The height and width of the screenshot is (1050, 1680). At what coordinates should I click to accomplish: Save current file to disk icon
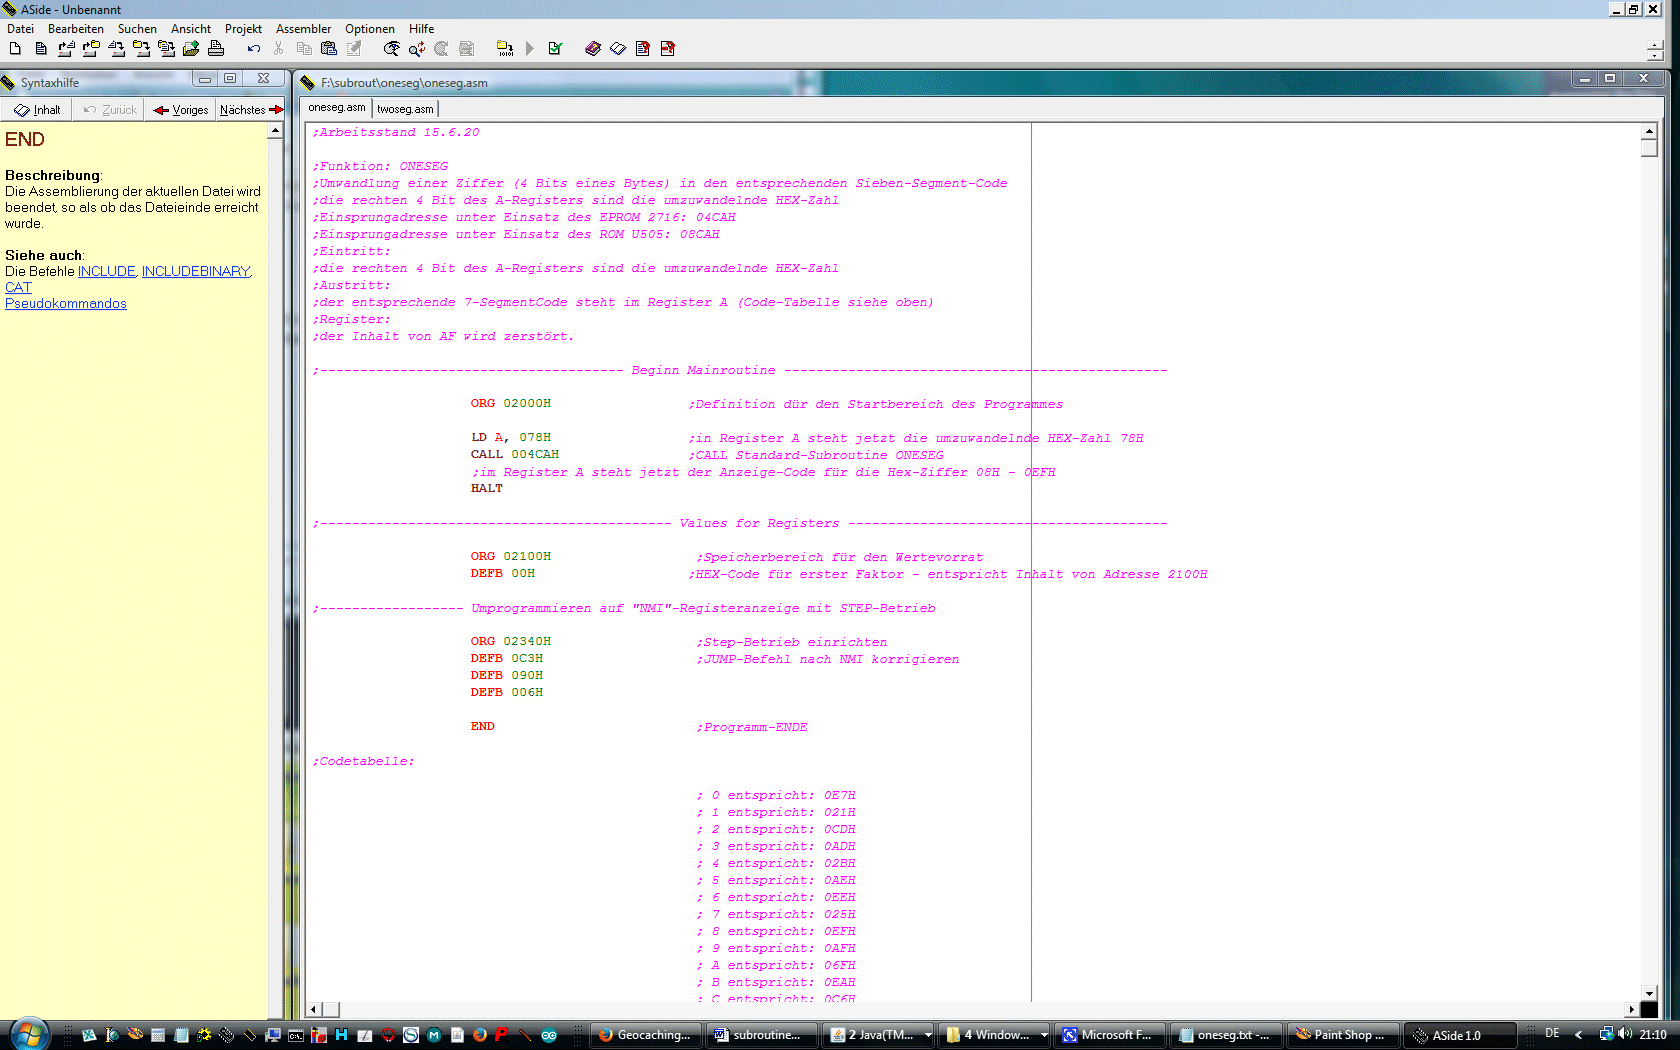tap(116, 48)
